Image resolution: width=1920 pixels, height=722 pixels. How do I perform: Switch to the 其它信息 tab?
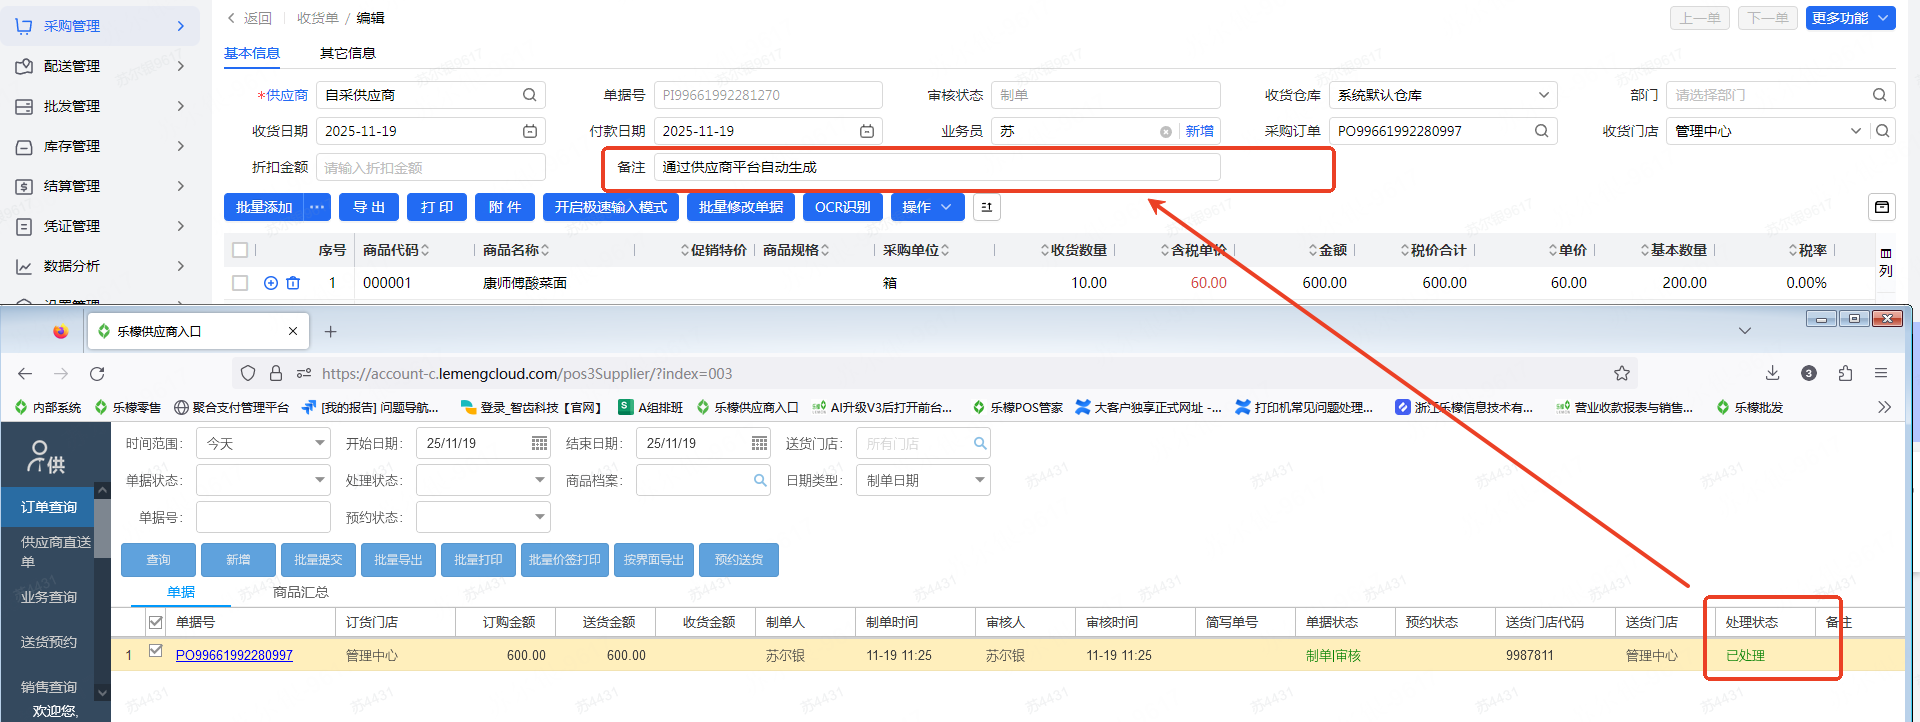(348, 53)
